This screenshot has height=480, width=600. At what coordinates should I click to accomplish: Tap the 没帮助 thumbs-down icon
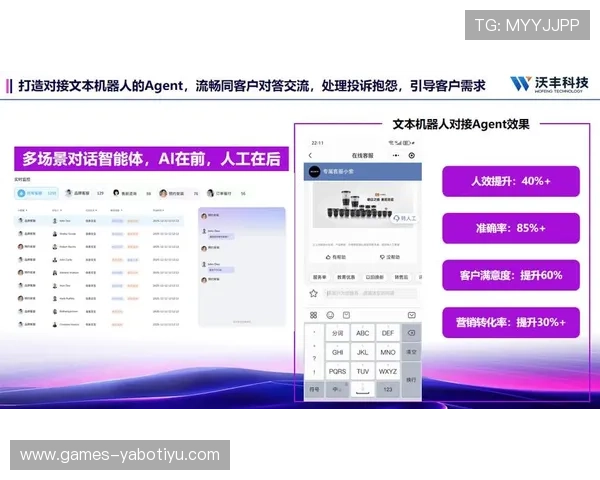point(382,257)
